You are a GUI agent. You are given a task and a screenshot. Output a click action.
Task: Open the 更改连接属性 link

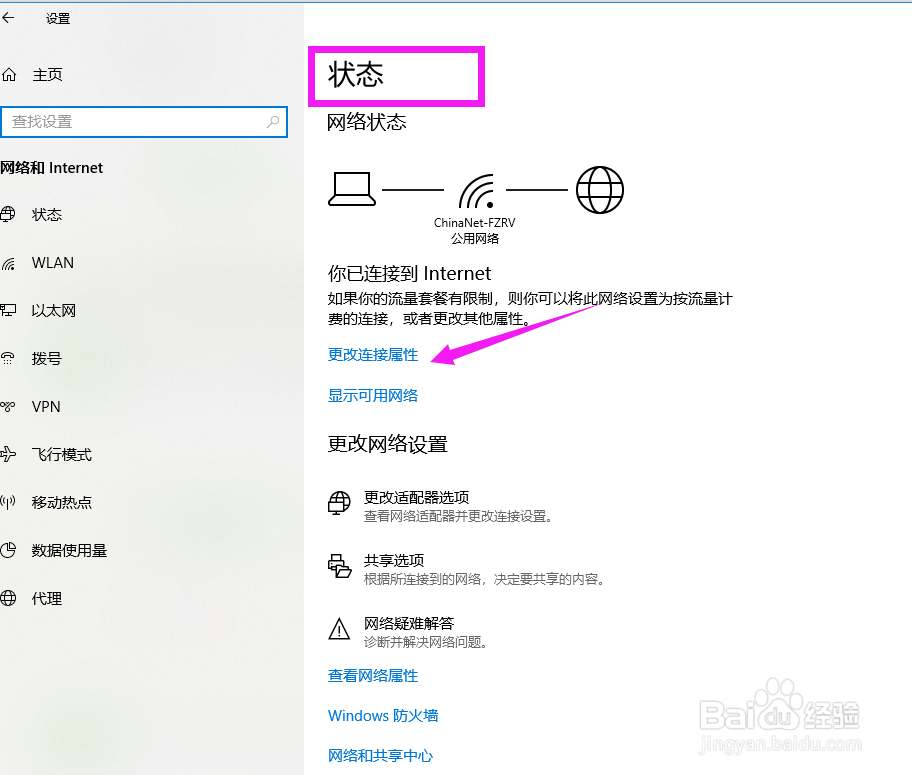(372, 354)
